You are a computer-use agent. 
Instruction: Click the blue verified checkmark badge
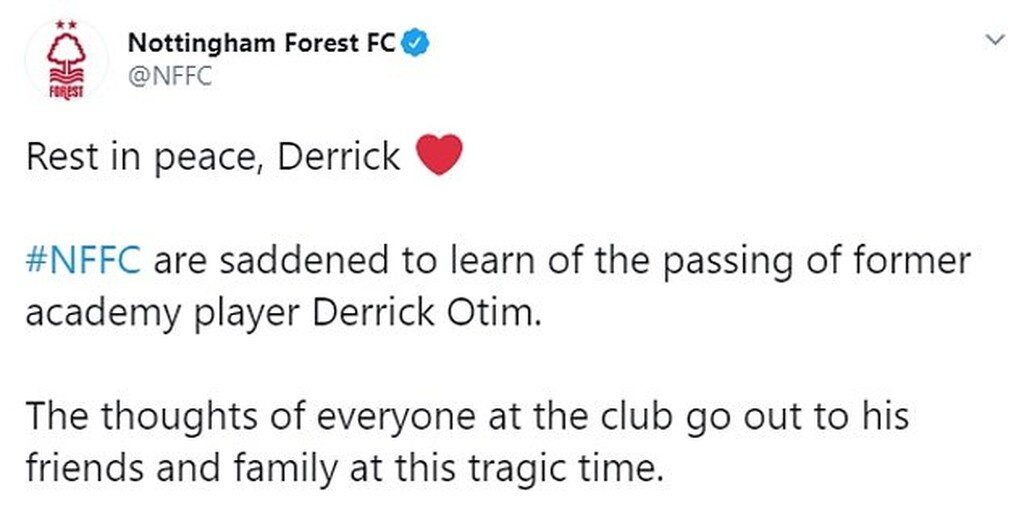(418, 44)
